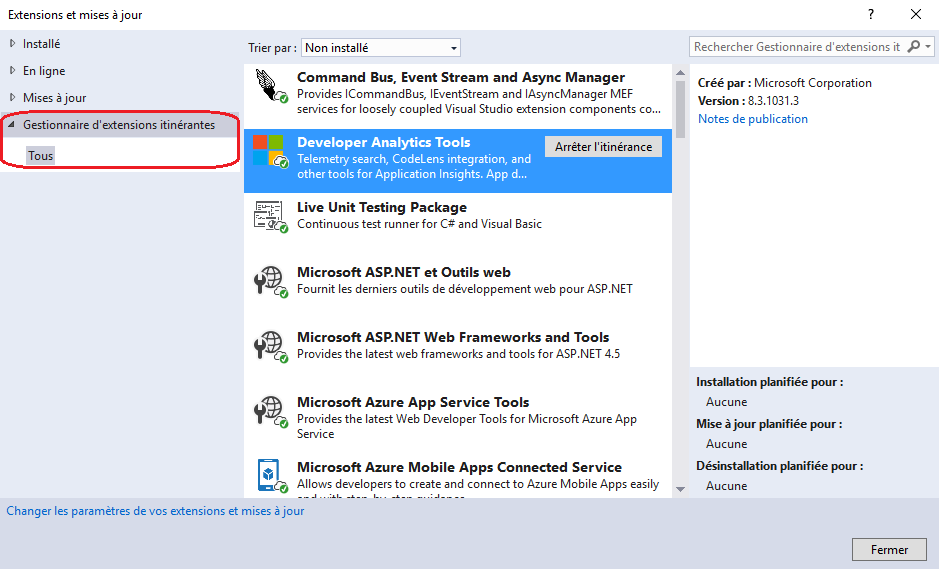This screenshot has width=939, height=569.
Task: Click the Azure App Service Tools icon
Action: tap(270, 411)
